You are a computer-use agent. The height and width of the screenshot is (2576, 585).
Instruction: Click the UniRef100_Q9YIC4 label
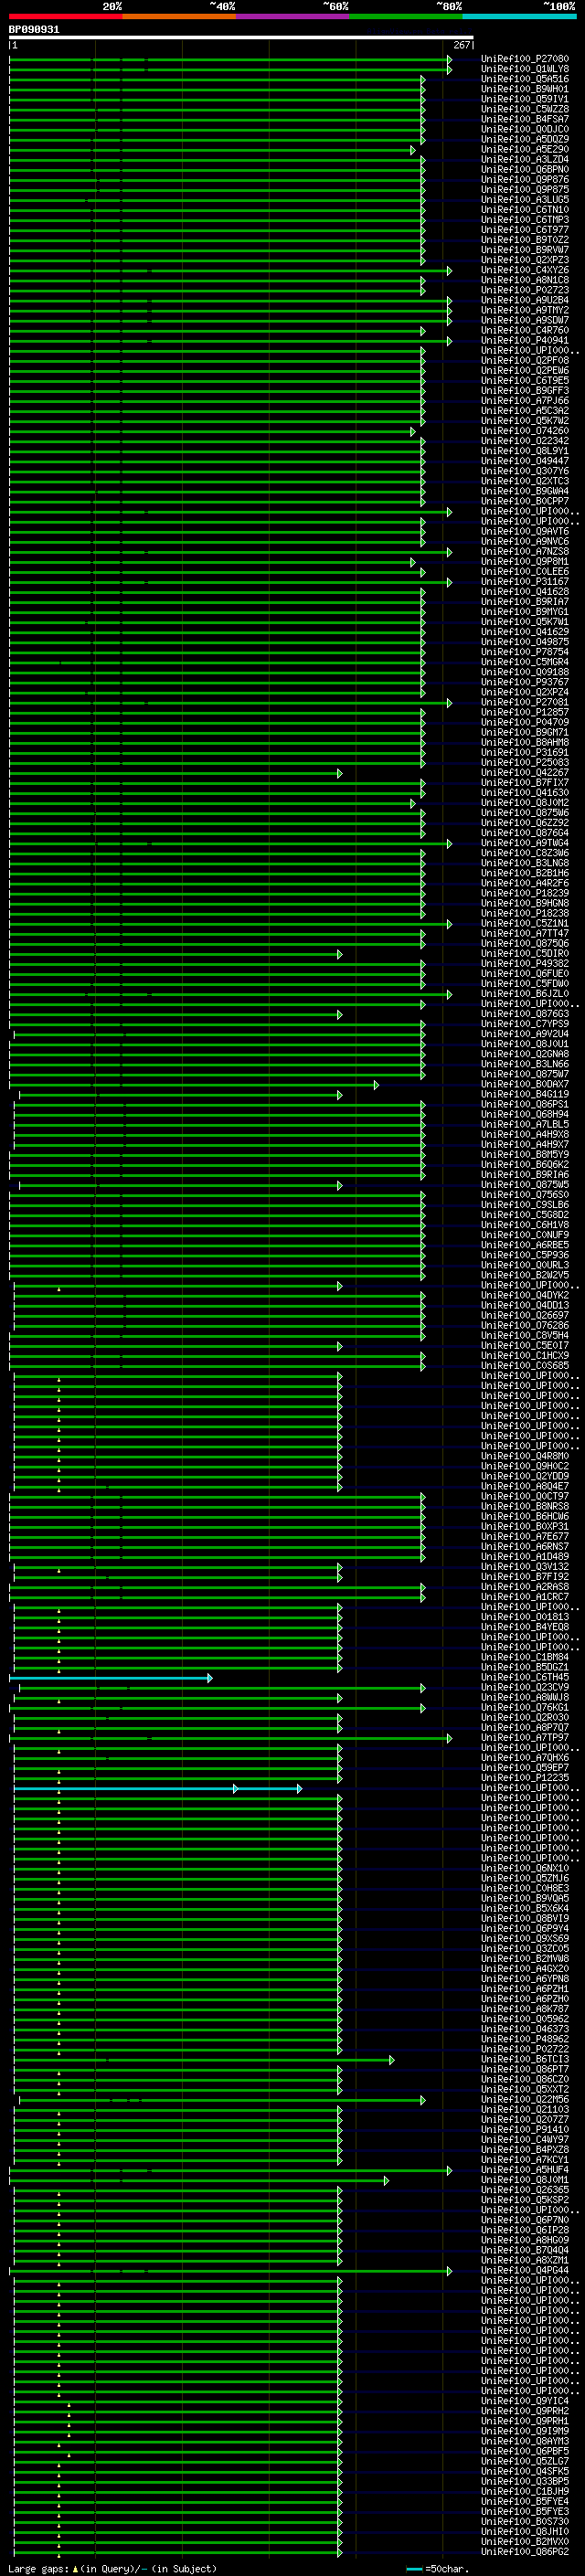(524, 2401)
